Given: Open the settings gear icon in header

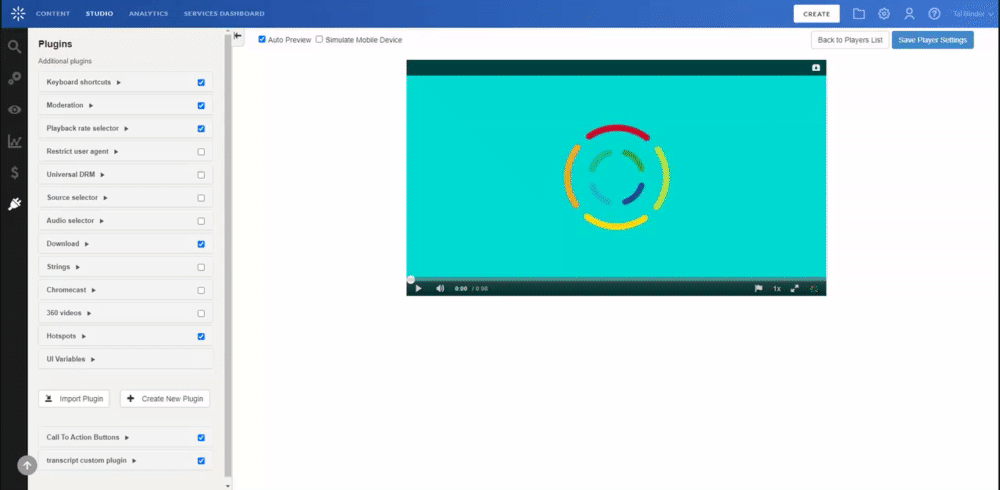Looking at the screenshot, I should [x=884, y=13].
